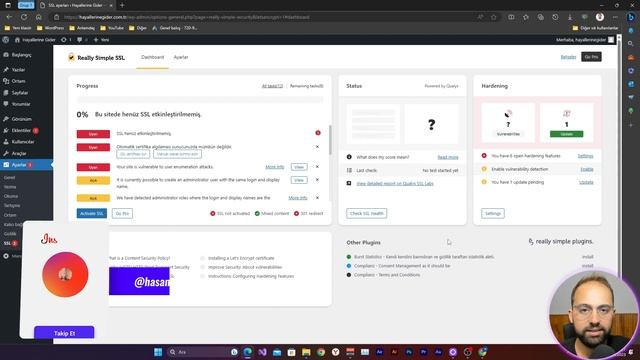Dismiss the detected administrator roles task

(317, 198)
